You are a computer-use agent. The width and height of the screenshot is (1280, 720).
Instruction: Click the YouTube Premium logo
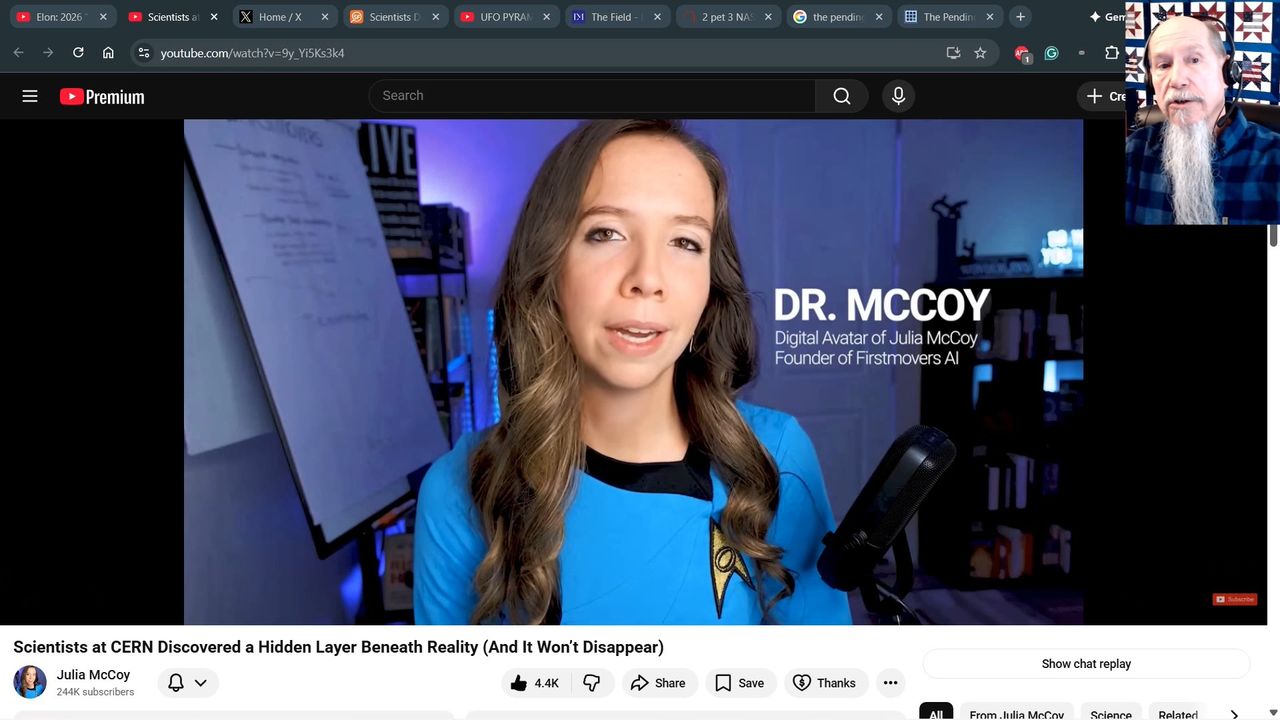pos(102,96)
